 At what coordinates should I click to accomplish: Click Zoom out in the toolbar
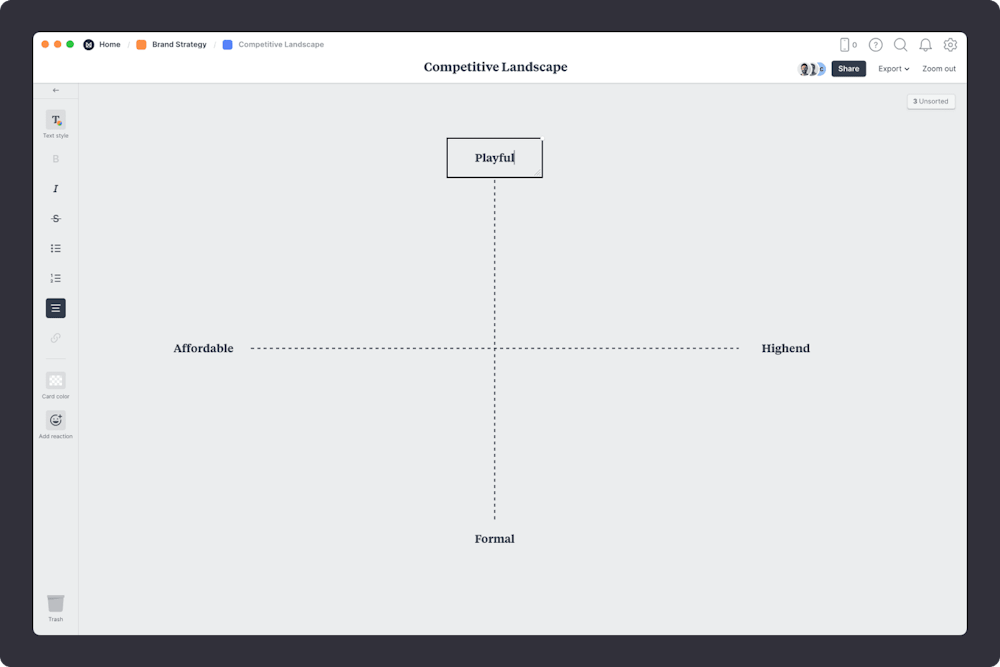(939, 68)
